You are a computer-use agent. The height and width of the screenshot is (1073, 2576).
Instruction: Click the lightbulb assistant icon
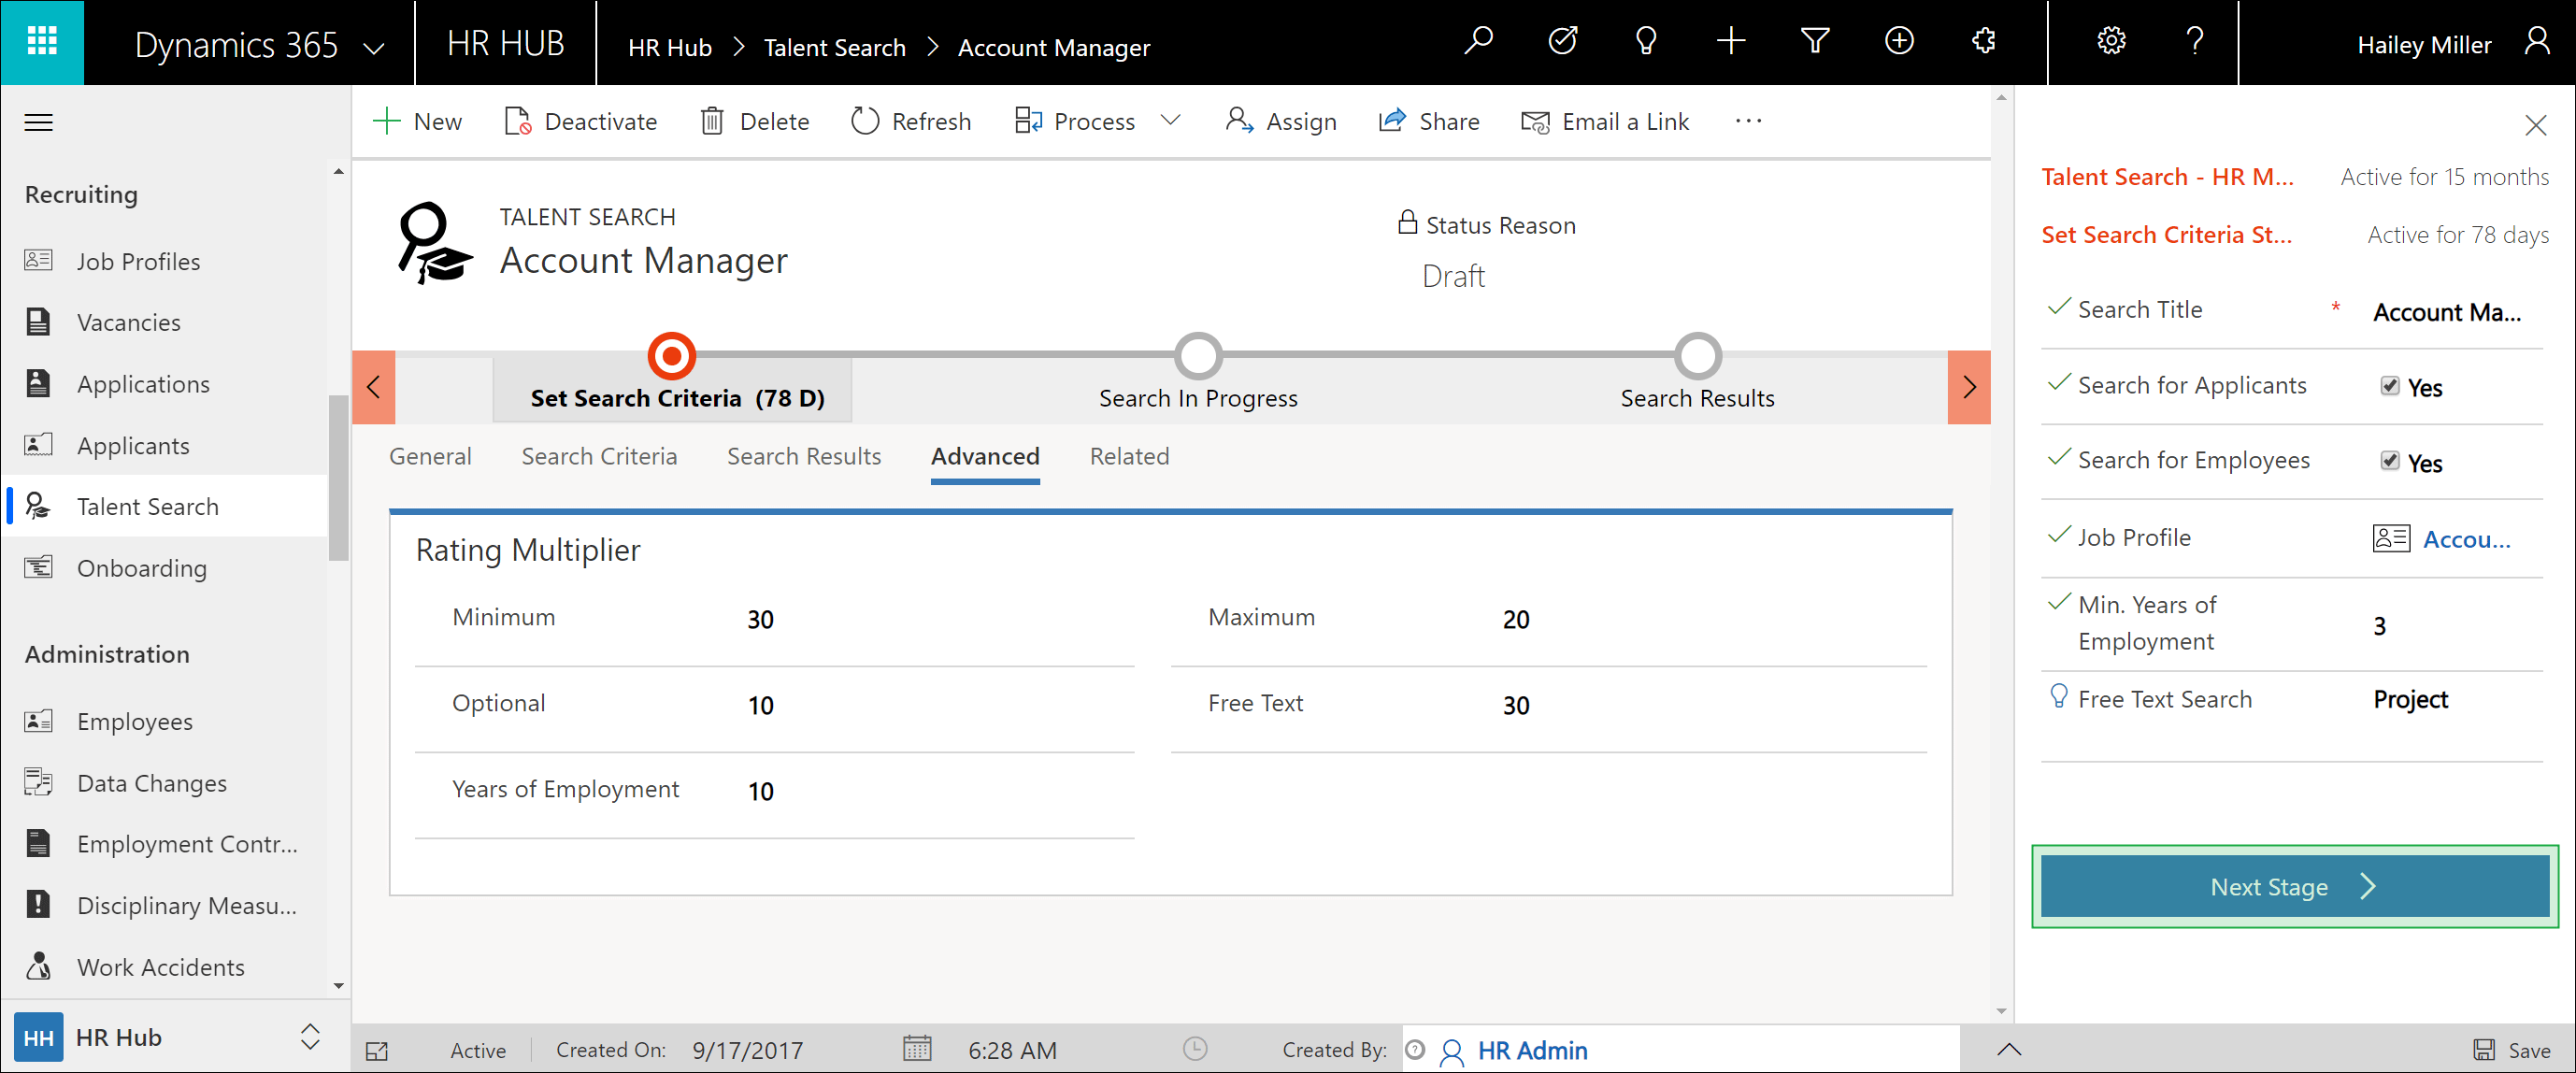point(1646,42)
